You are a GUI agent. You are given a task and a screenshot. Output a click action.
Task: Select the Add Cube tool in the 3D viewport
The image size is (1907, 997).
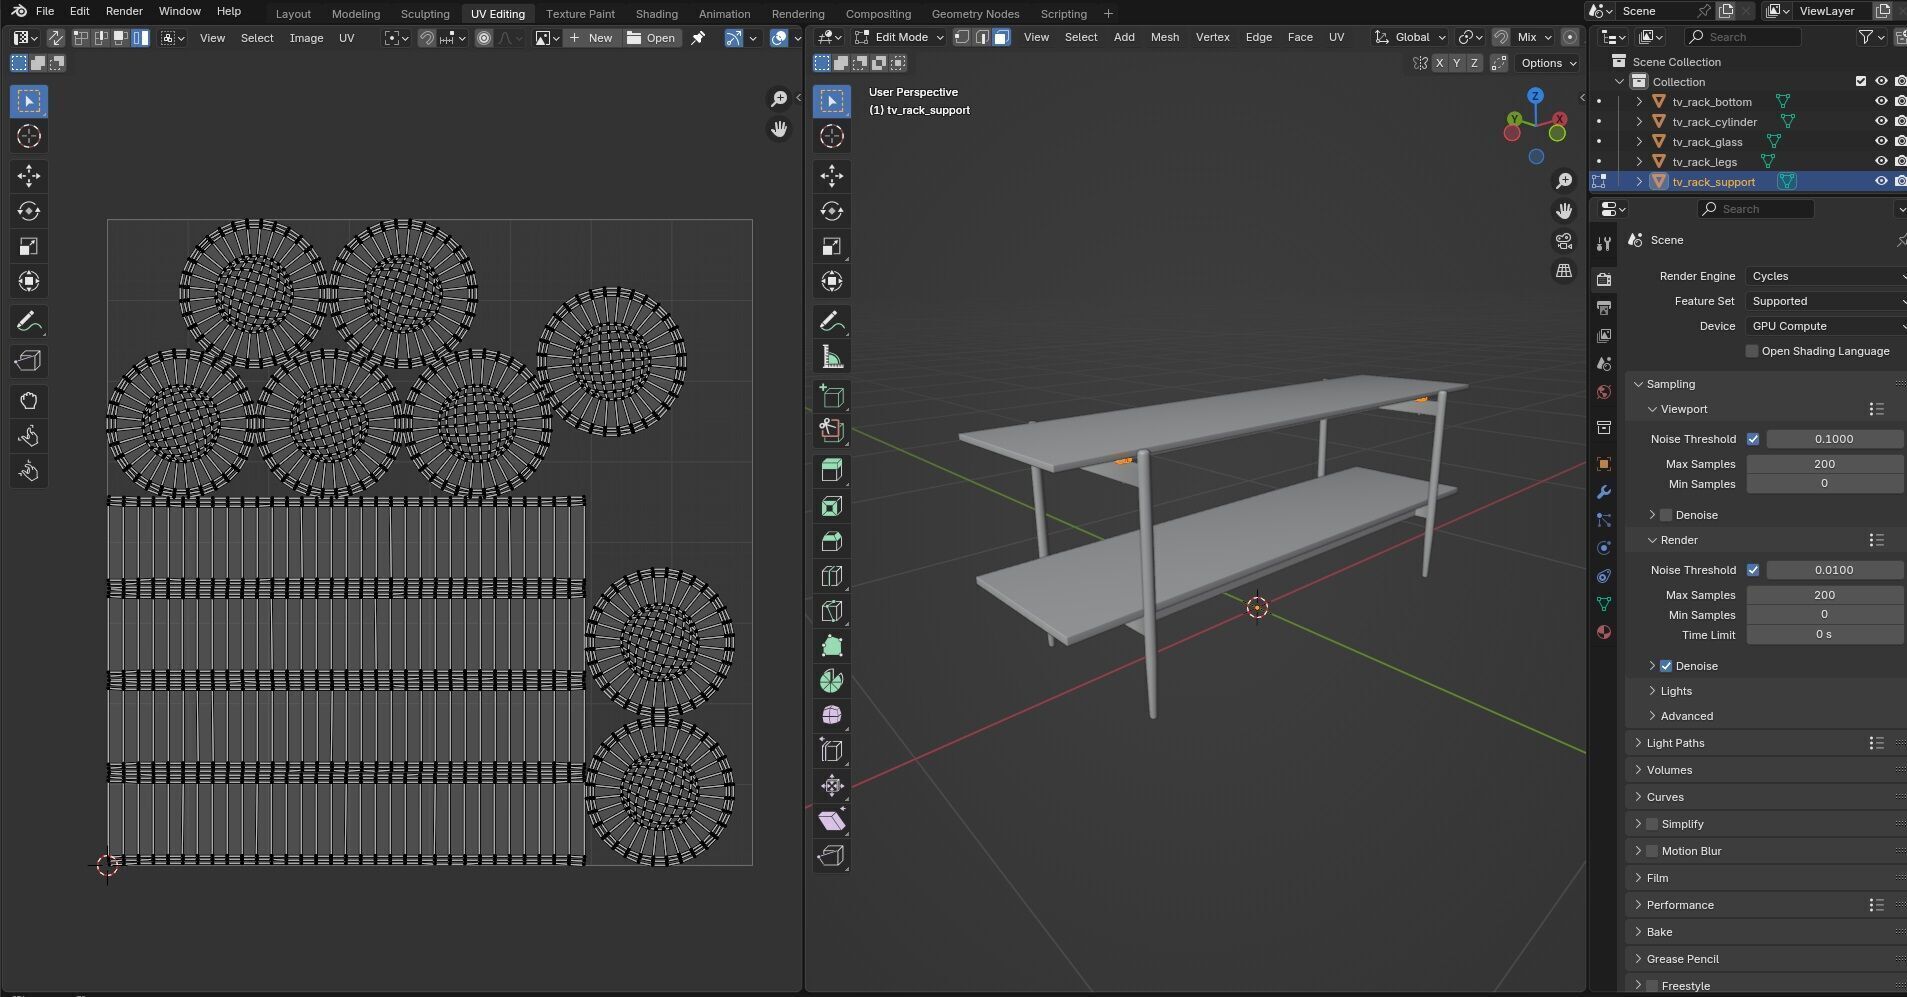[x=832, y=396]
